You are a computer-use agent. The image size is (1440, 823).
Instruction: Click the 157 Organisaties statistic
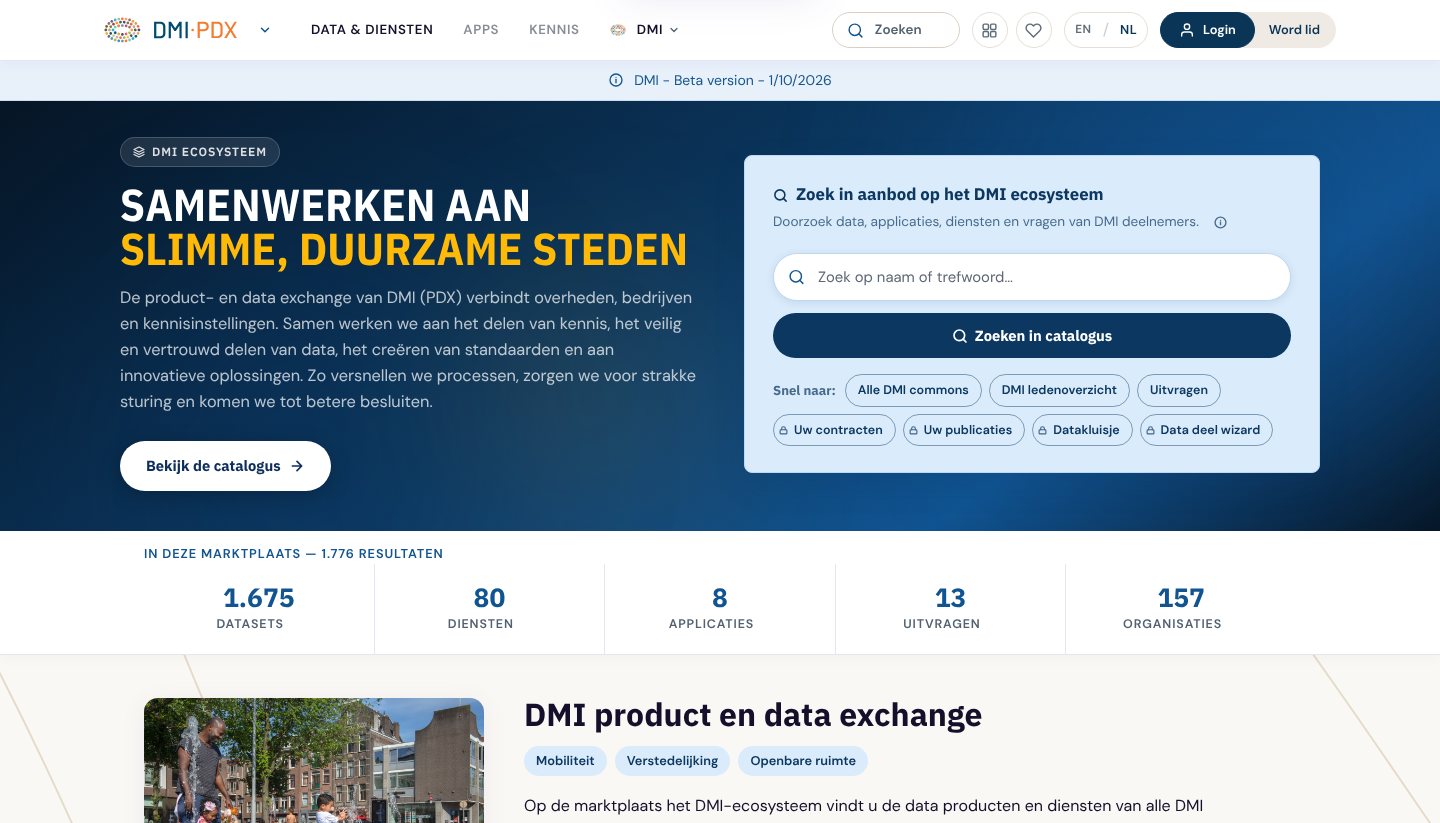coord(1181,609)
